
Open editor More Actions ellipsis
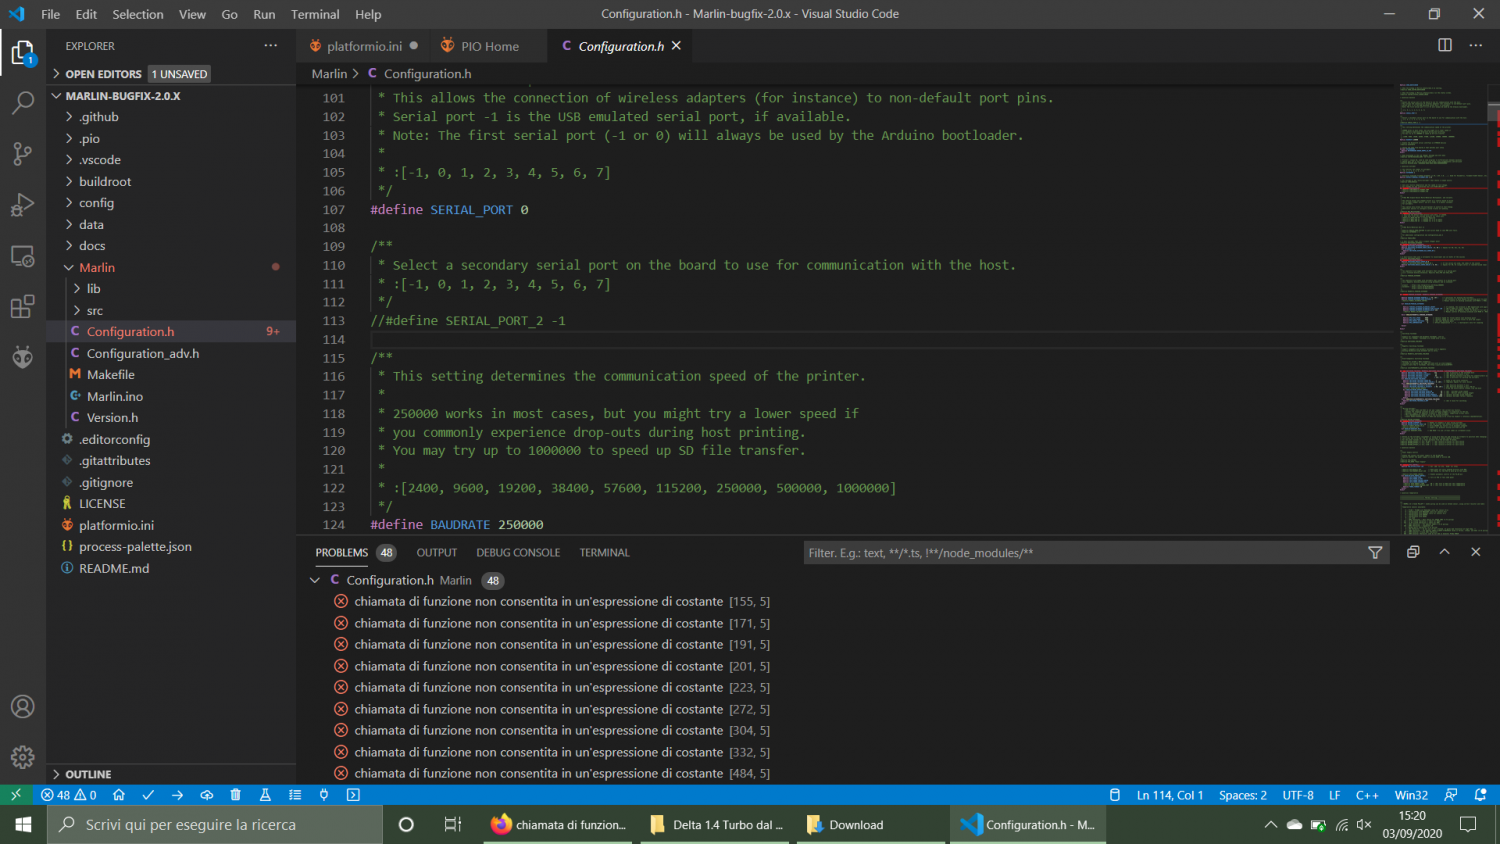tap(1476, 45)
